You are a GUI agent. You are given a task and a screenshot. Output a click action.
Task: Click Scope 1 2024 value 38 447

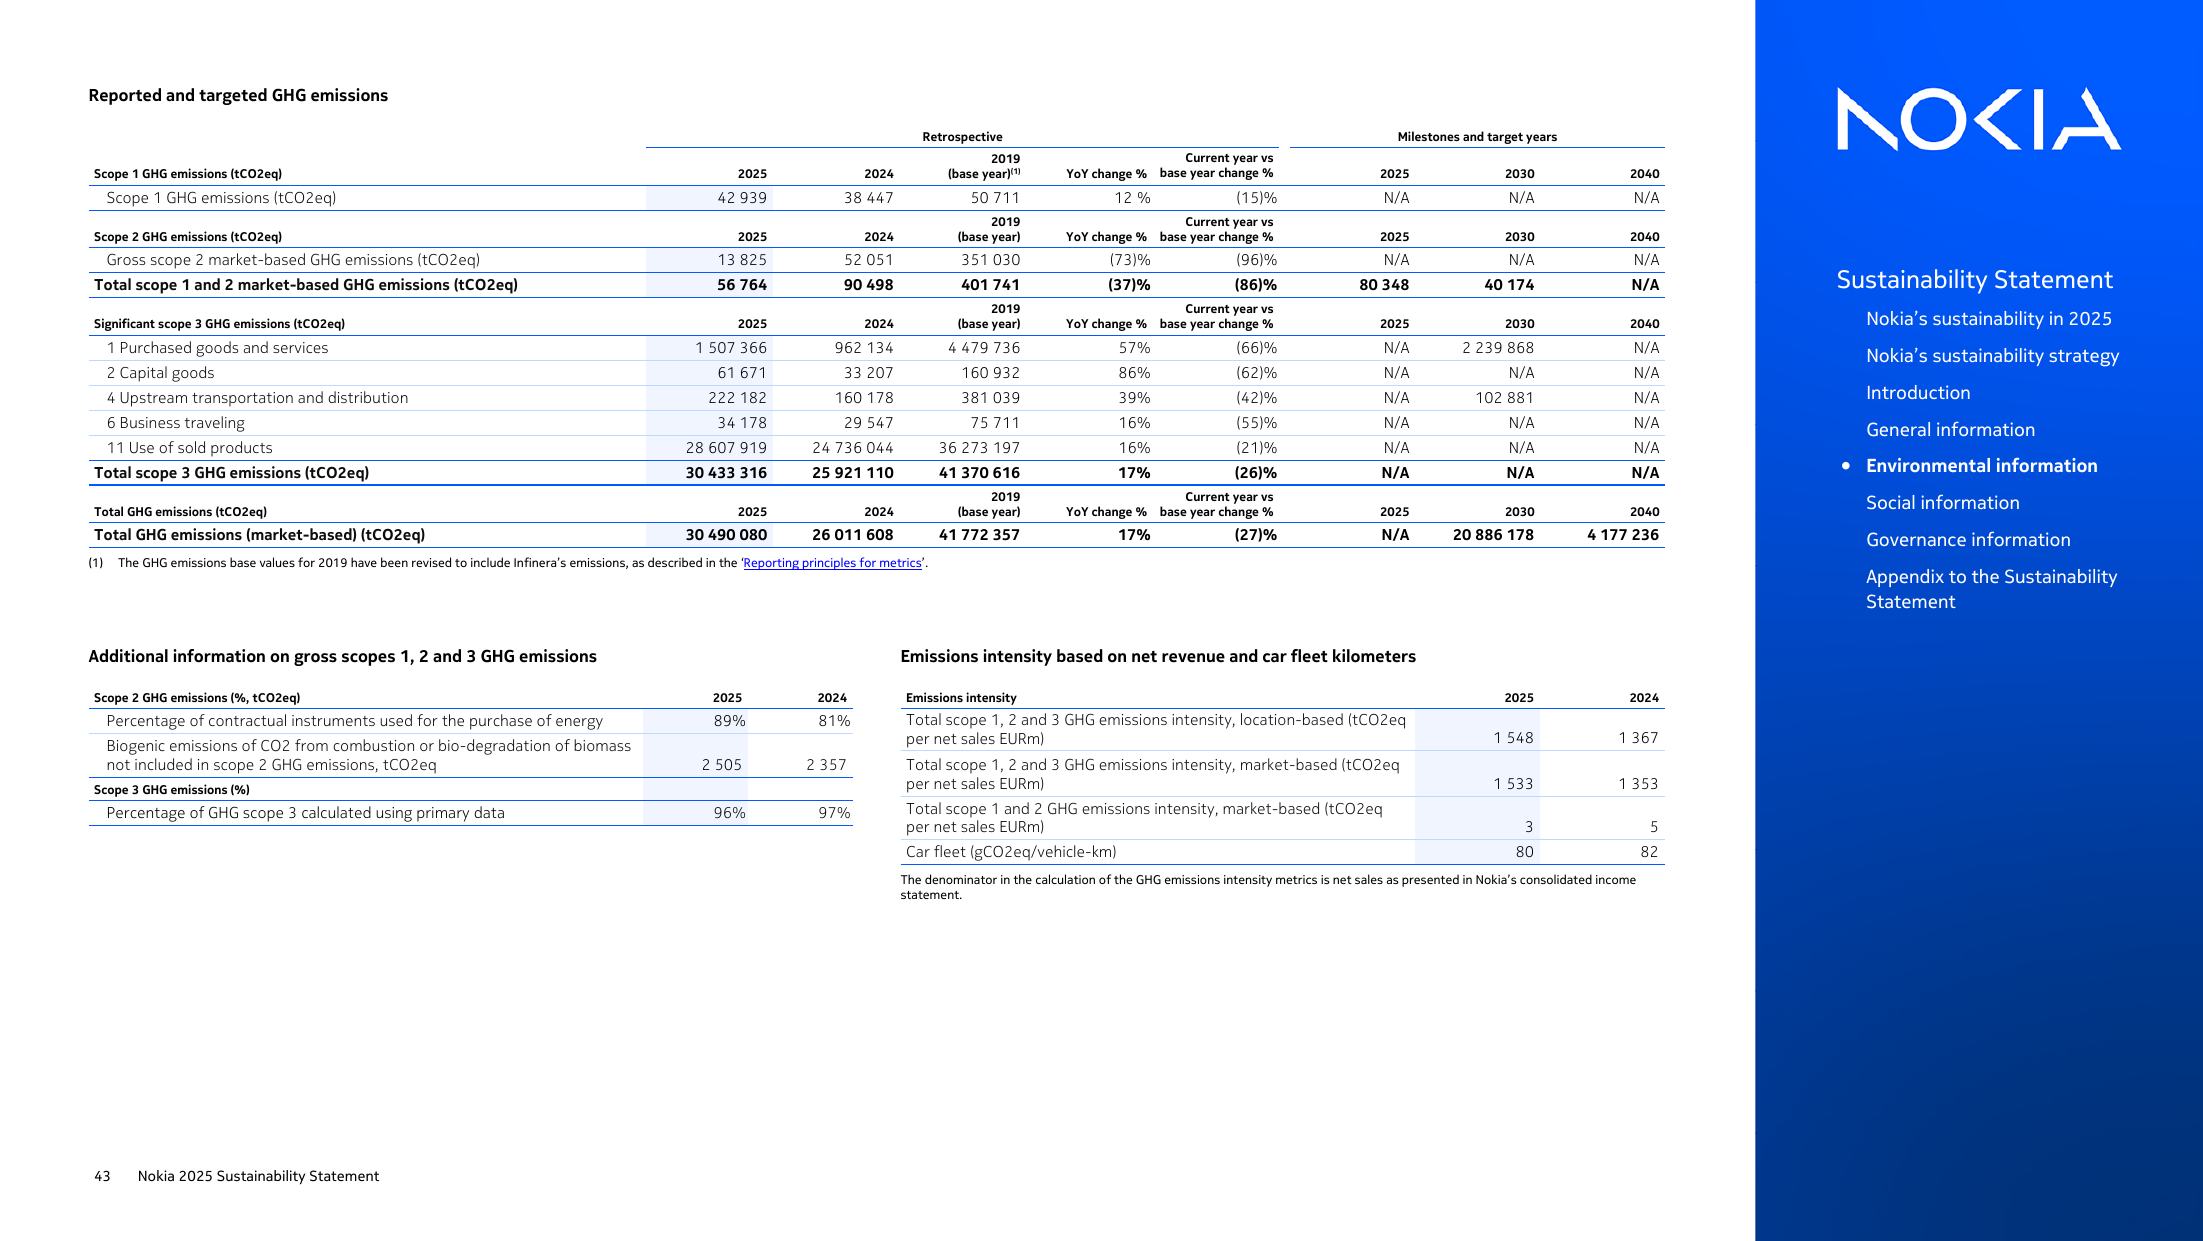coord(868,198)
